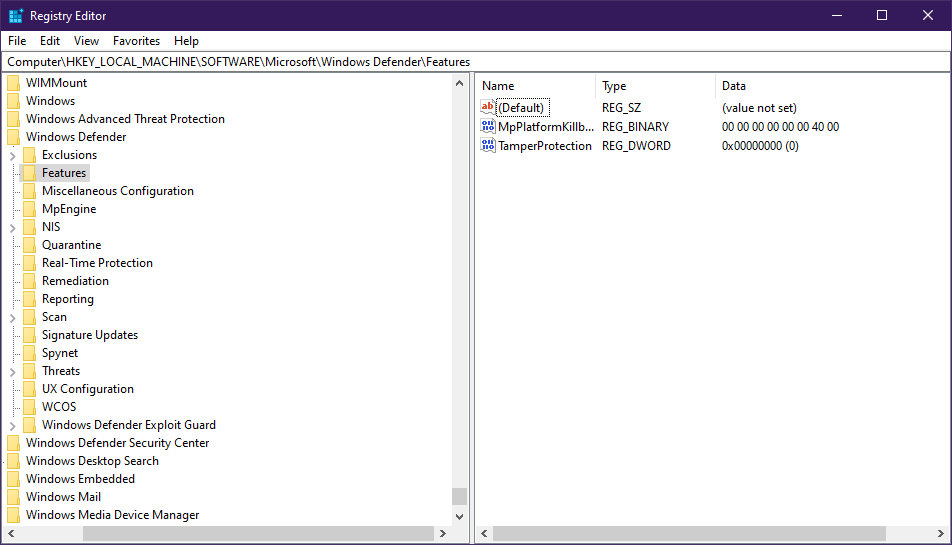Click the tree pane vertical scrollbar thumb
This screenshot has width=952, height=545.
[x=460, y=496]
